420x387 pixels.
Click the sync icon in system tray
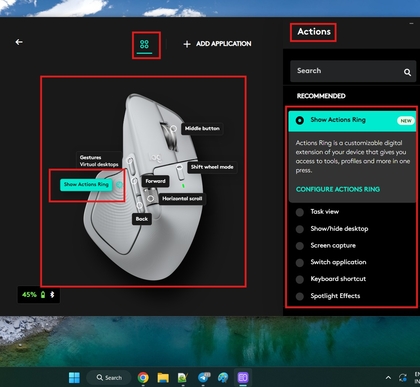coord(403,378)
